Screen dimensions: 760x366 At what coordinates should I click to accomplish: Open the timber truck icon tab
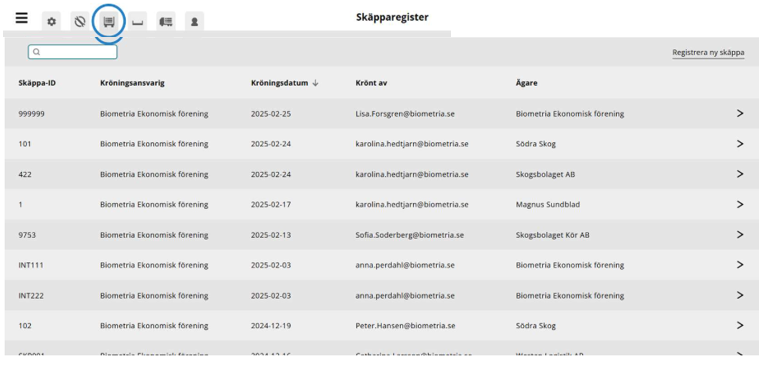click(x=166, y=22)
